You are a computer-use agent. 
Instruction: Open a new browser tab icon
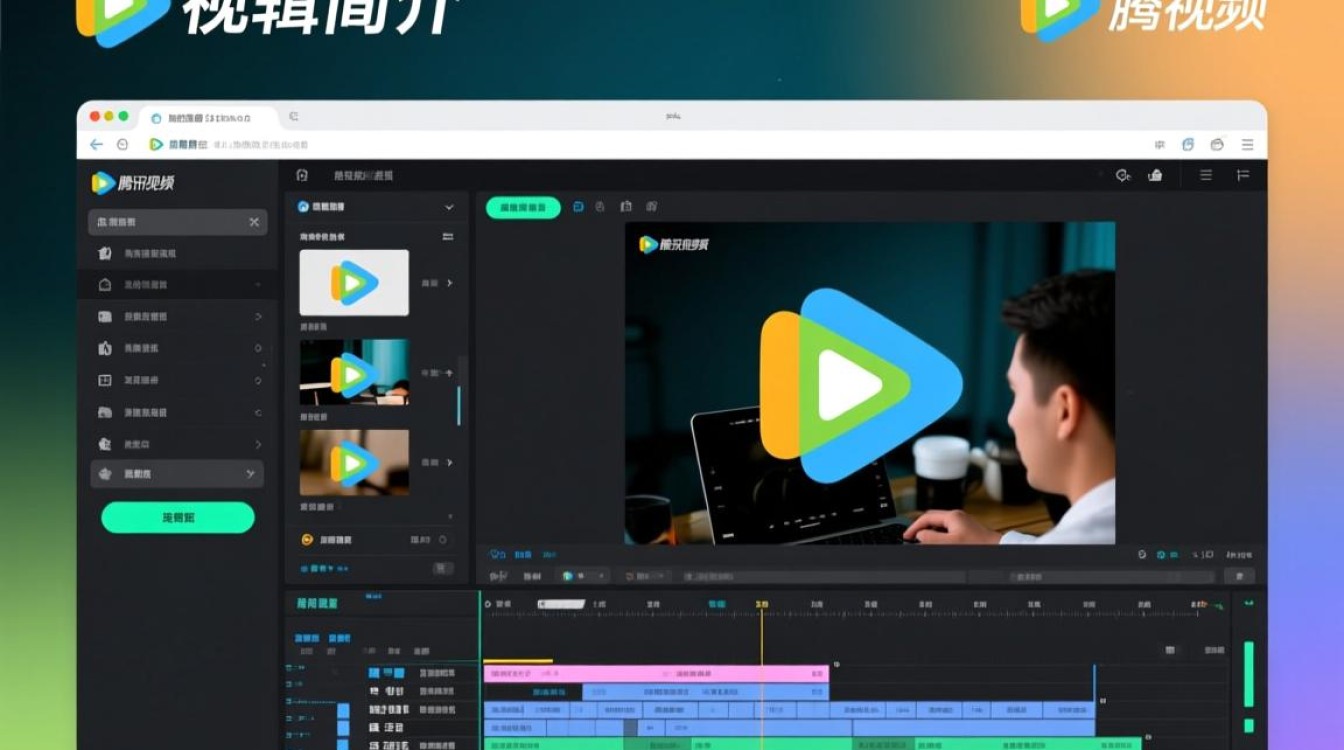[293, 117]
